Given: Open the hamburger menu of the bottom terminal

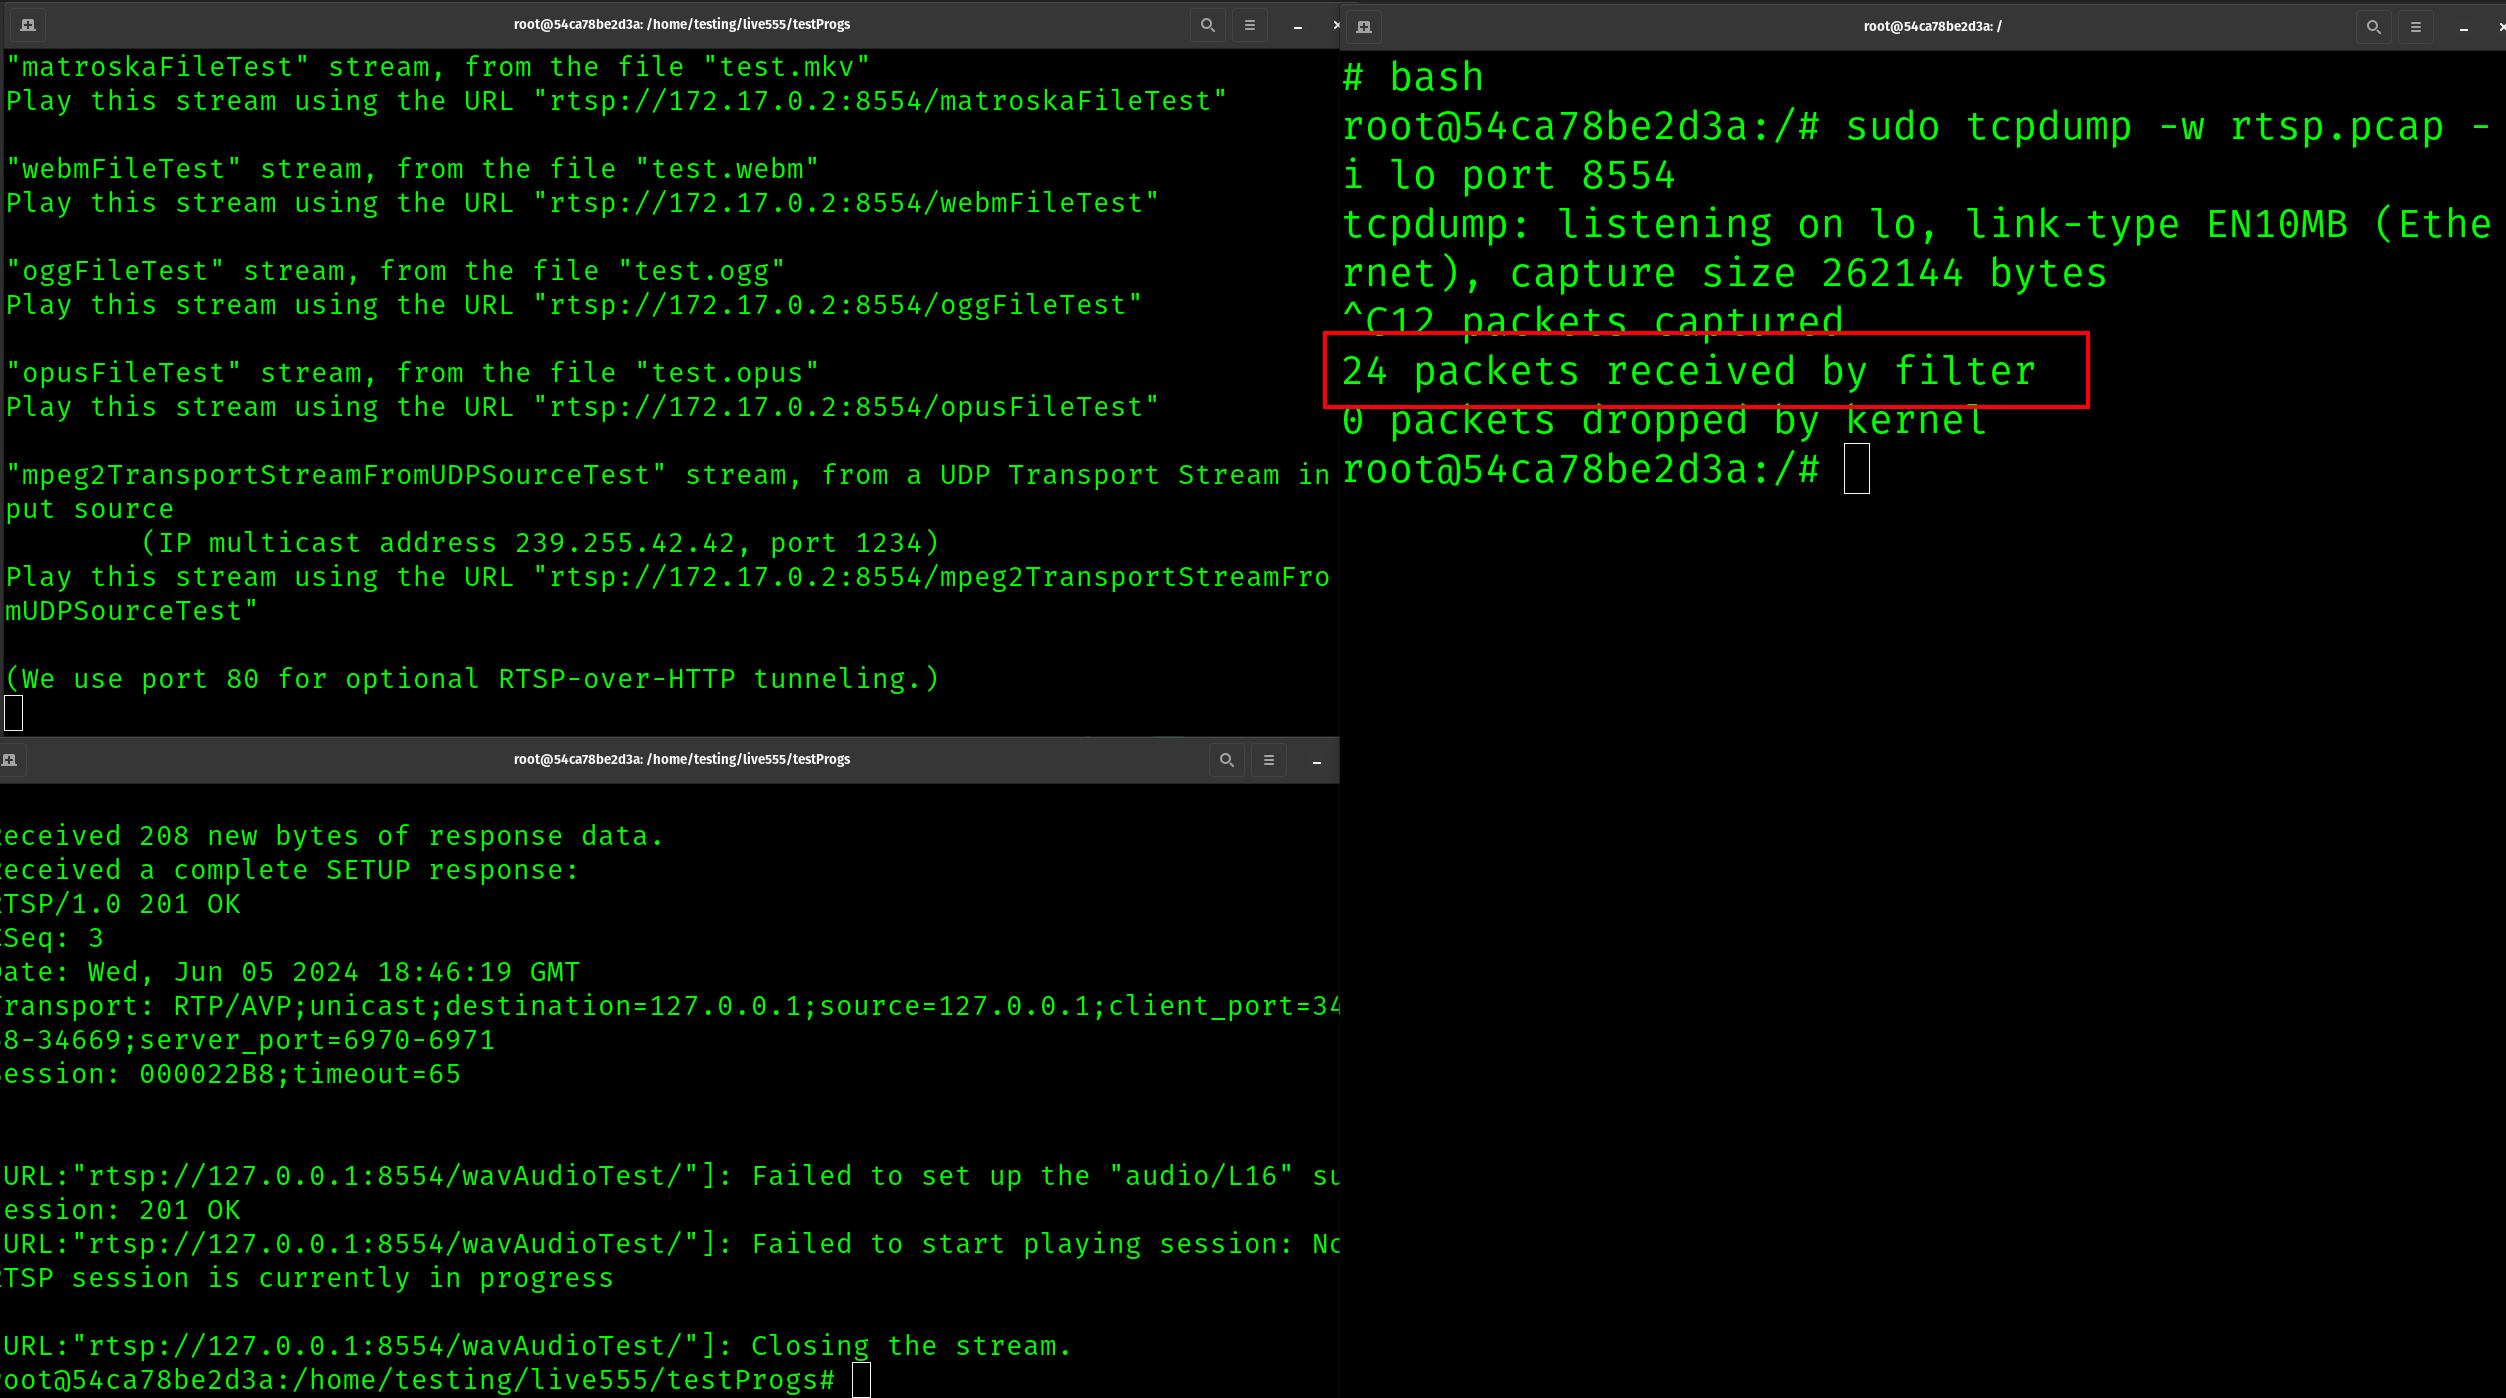Looking at the screenshot, I should pos(1269,760).
